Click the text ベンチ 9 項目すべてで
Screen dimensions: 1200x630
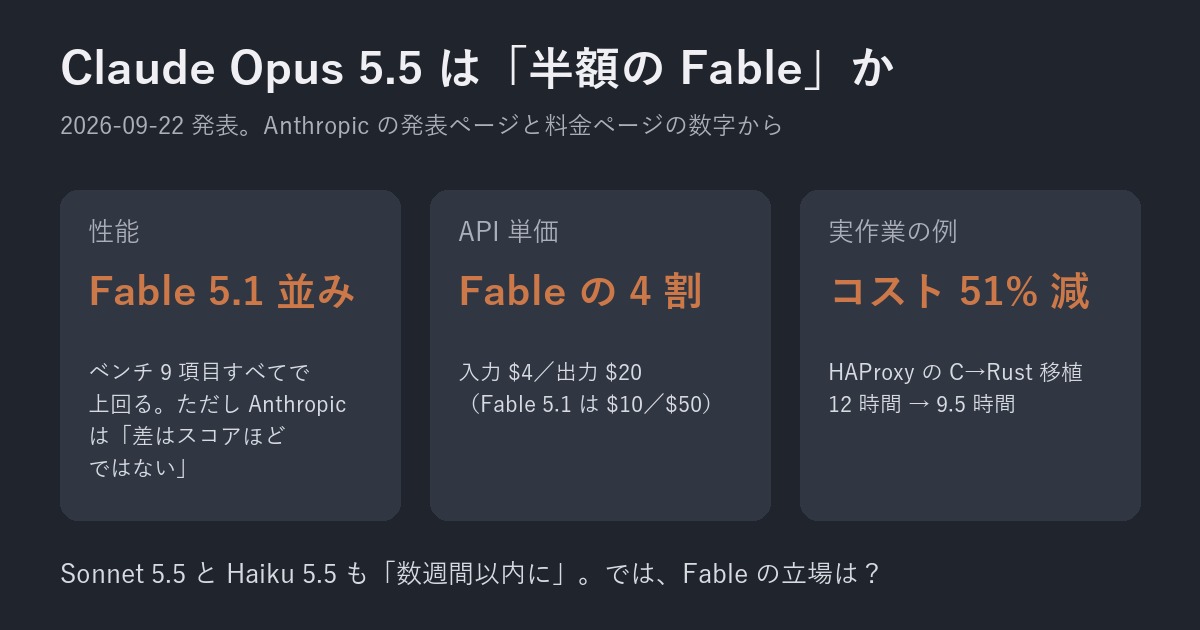(199, 372)
